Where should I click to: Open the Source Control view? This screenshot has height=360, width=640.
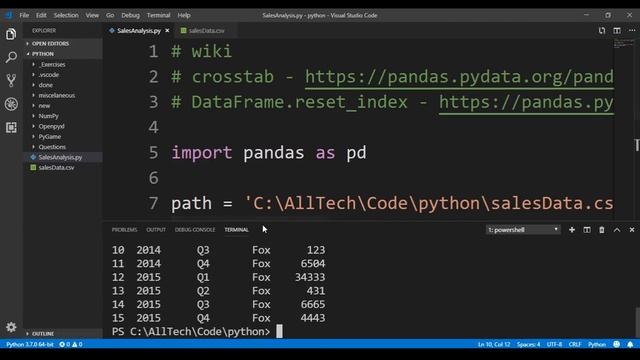click(x=11, y=80)
